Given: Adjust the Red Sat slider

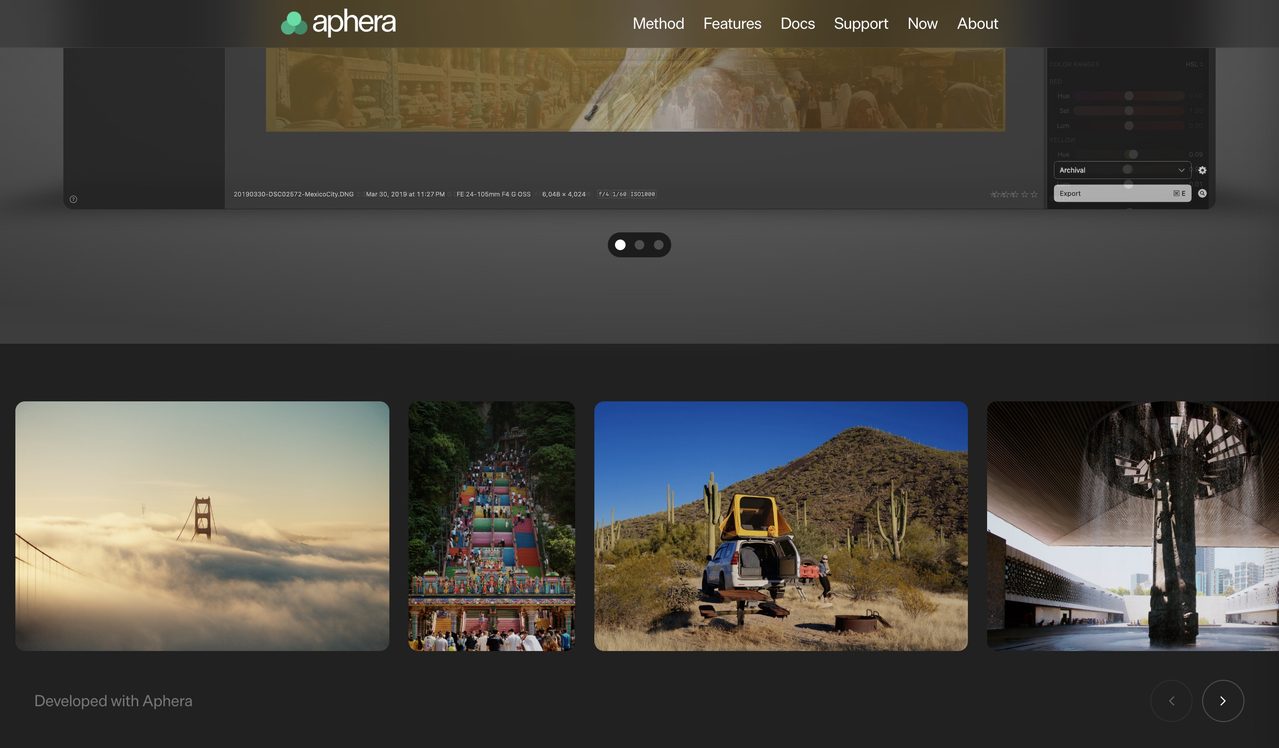Looking at the screenshot, I should coord(1129,110).
